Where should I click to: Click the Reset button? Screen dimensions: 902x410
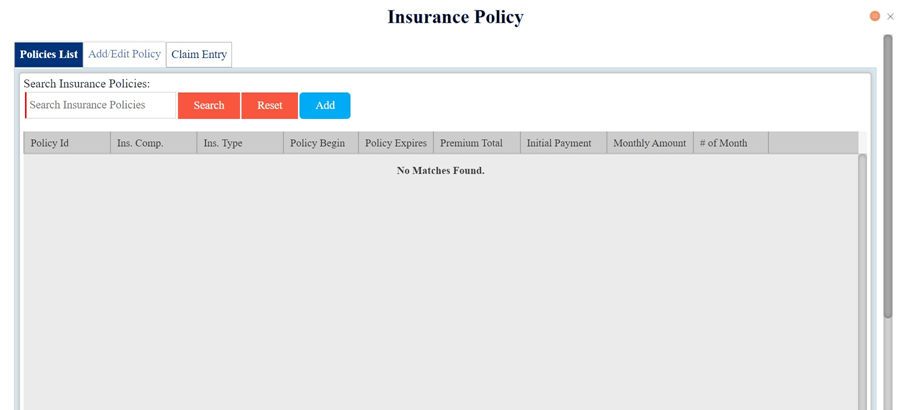click(269, 105)
